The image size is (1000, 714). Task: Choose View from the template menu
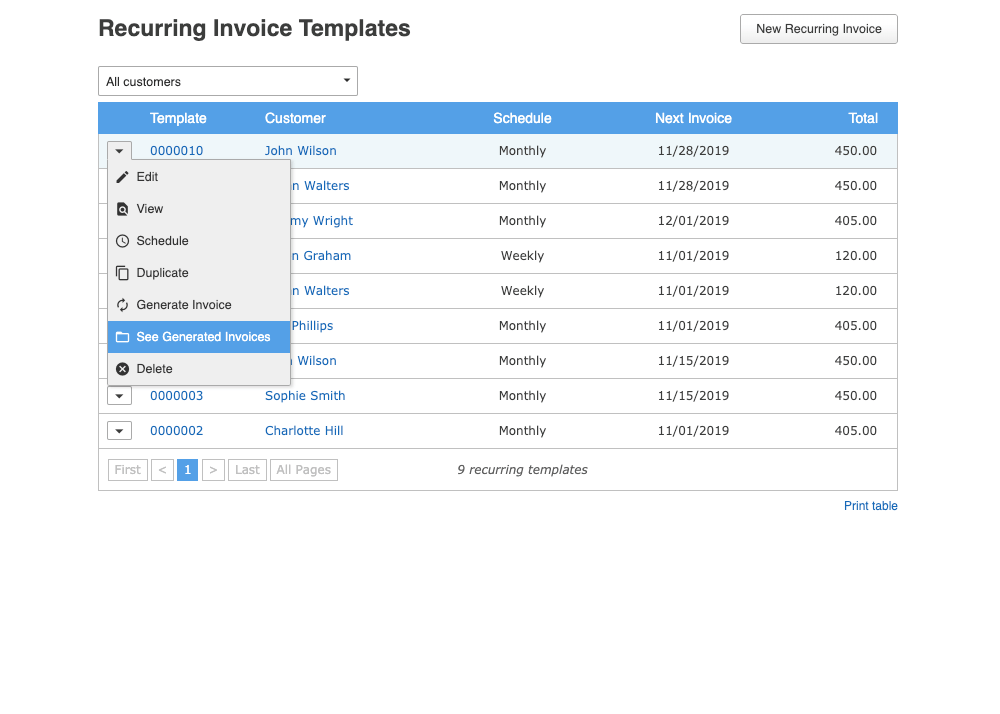[x=199, y=209]
